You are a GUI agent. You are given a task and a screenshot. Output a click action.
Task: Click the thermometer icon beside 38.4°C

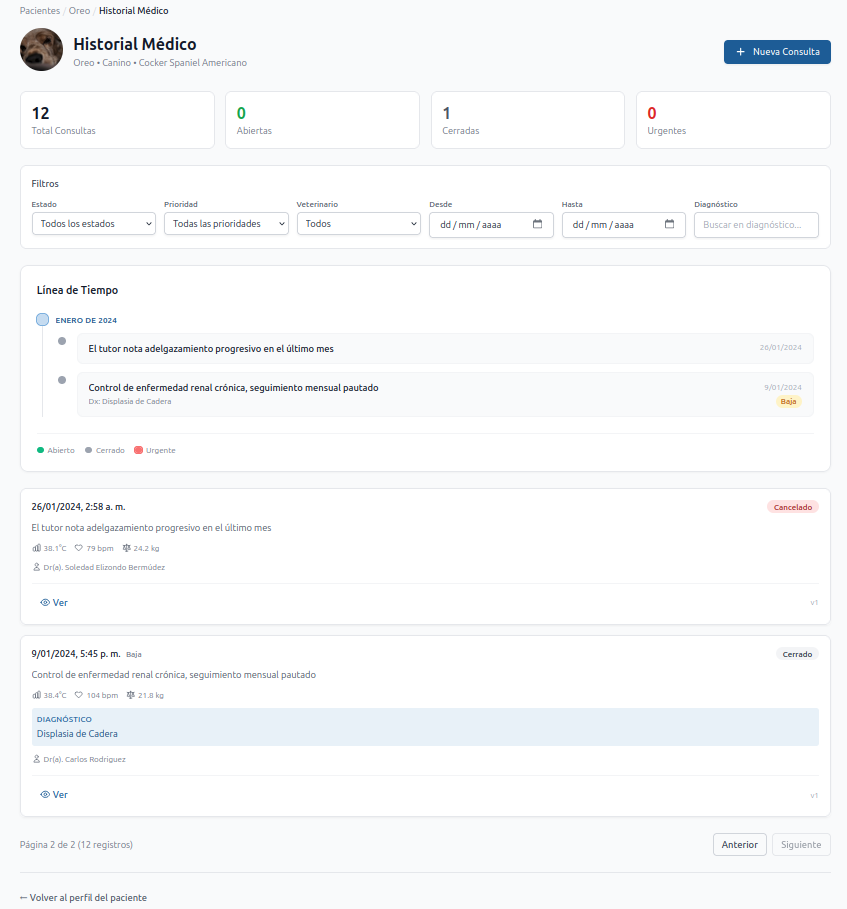(37, 695)
